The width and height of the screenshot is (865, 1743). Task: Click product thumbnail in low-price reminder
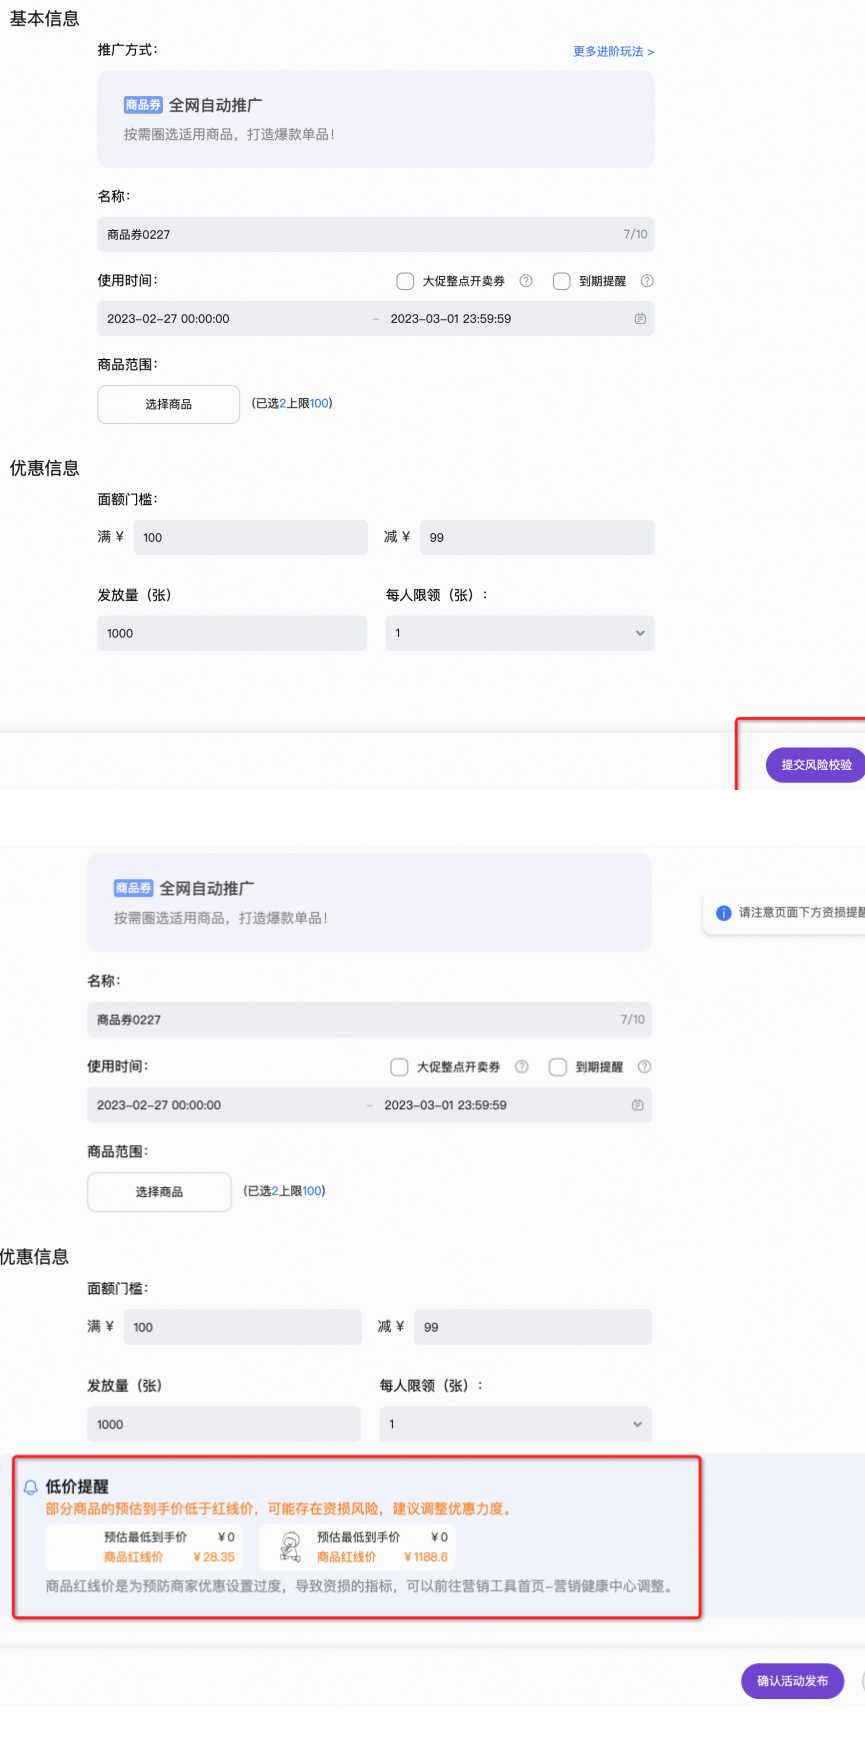pyautogui.click(x=291, y=1547)
